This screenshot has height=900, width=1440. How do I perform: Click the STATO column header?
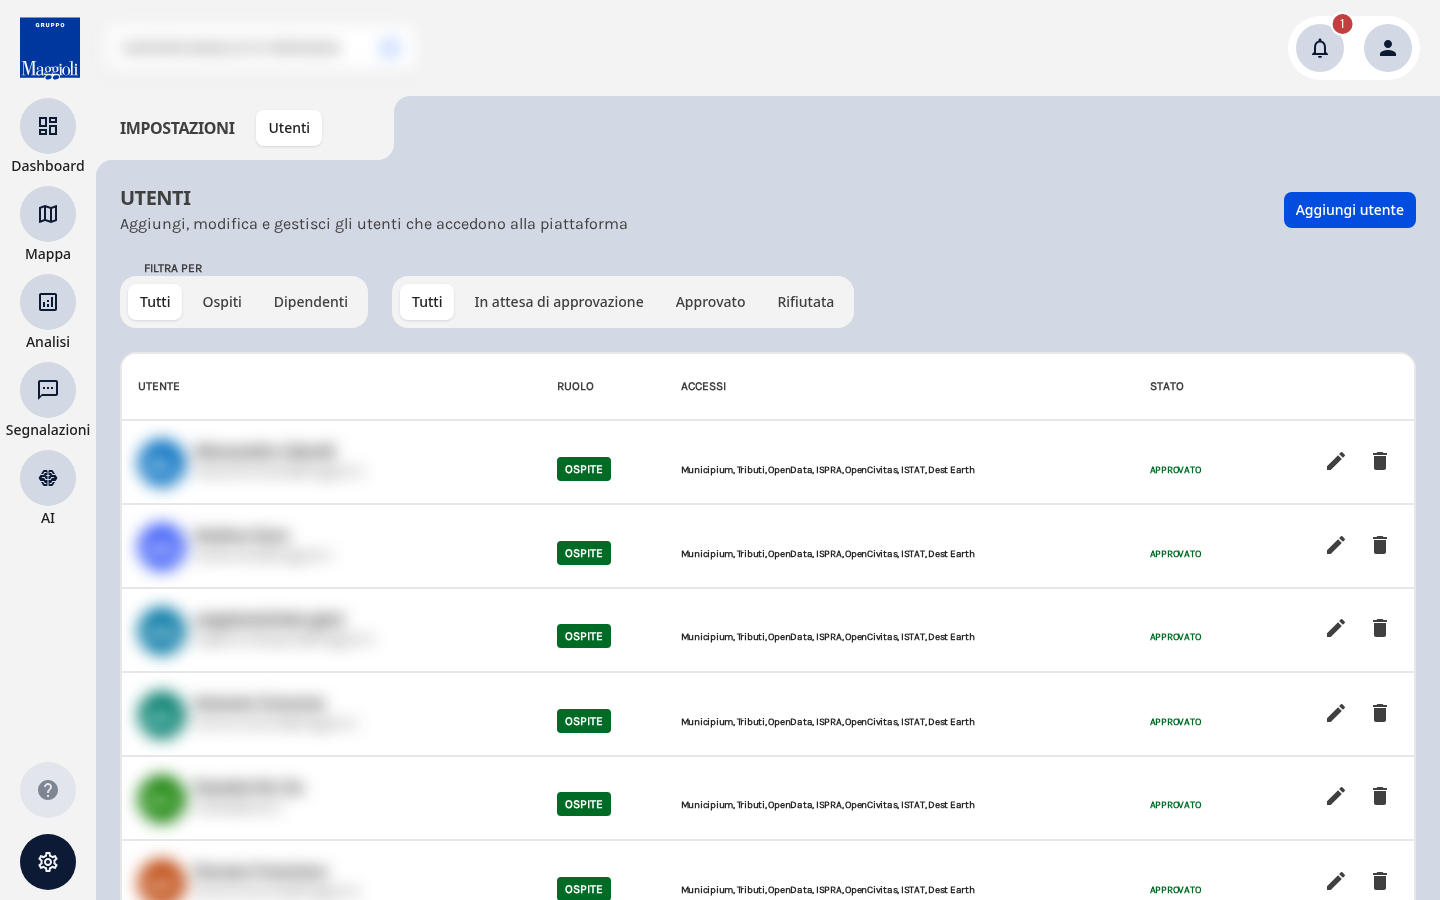1167,386
